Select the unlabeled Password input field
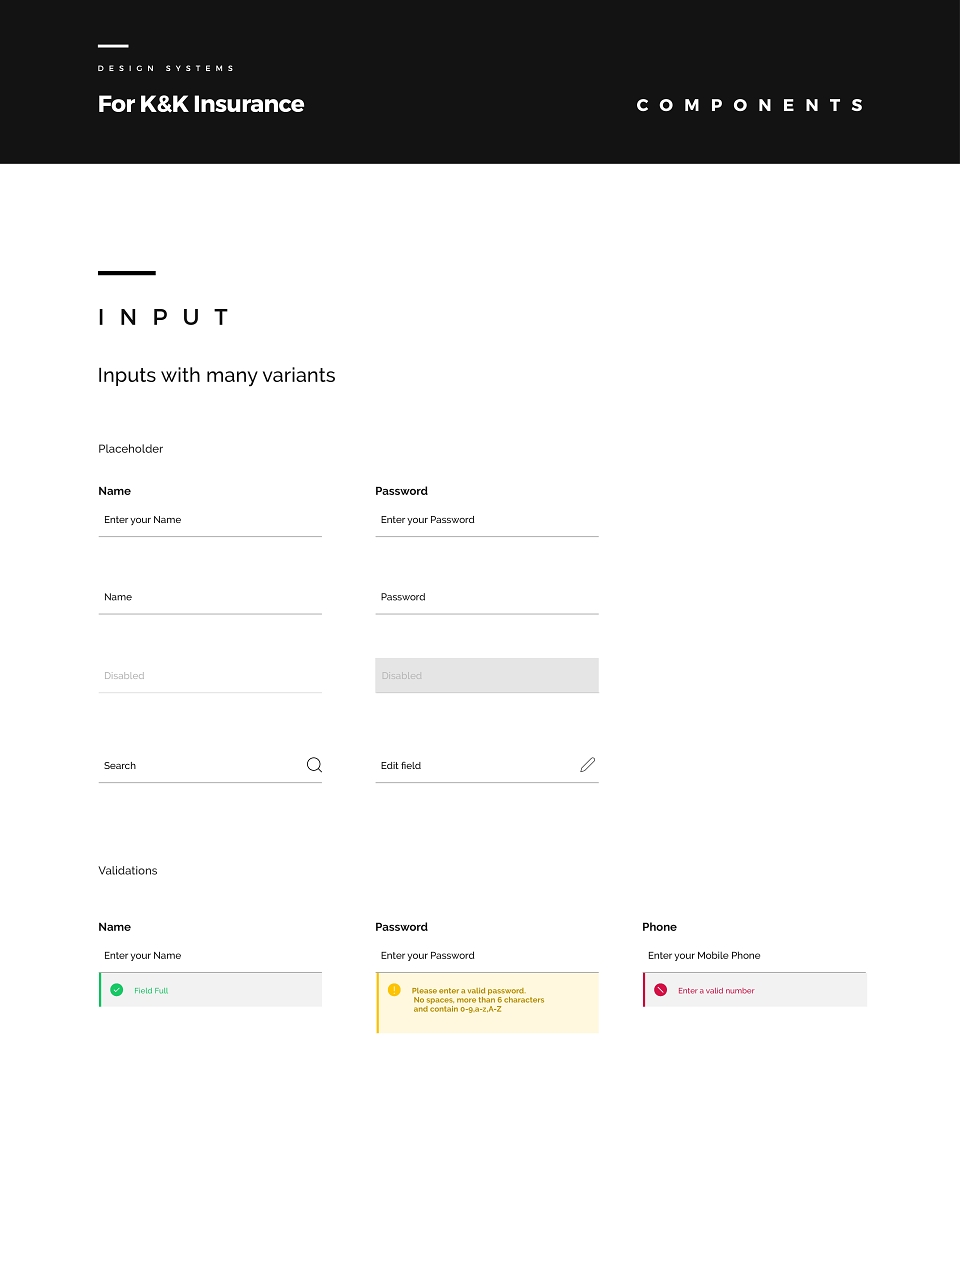Screen dimensions: 960x1278 (487, 597)
